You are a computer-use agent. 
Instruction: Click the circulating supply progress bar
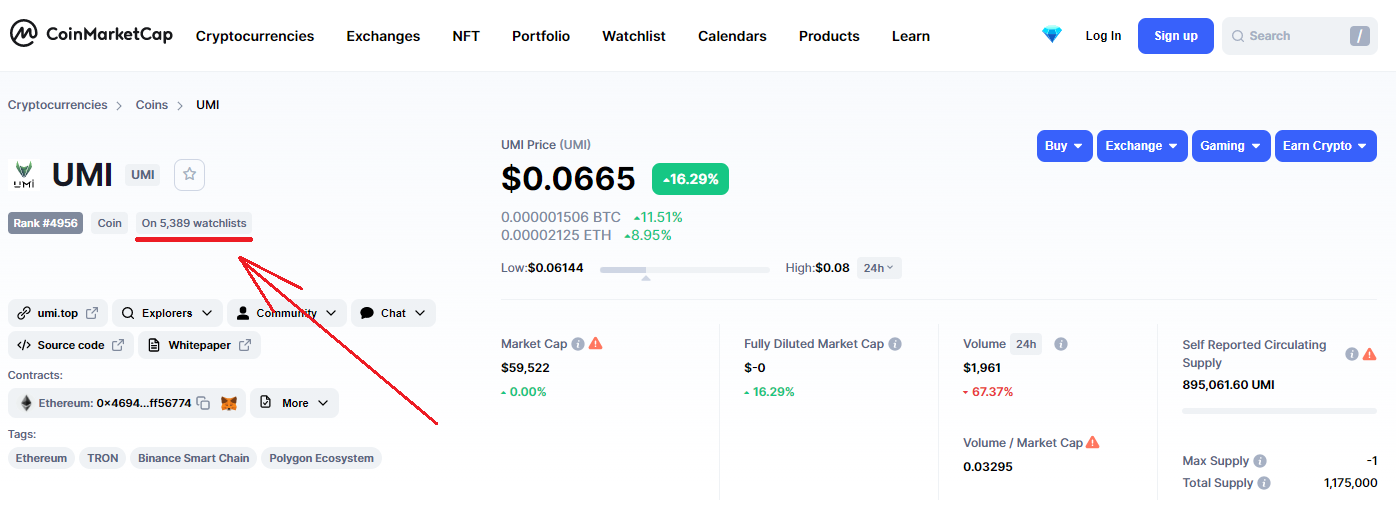point(1279,411)
